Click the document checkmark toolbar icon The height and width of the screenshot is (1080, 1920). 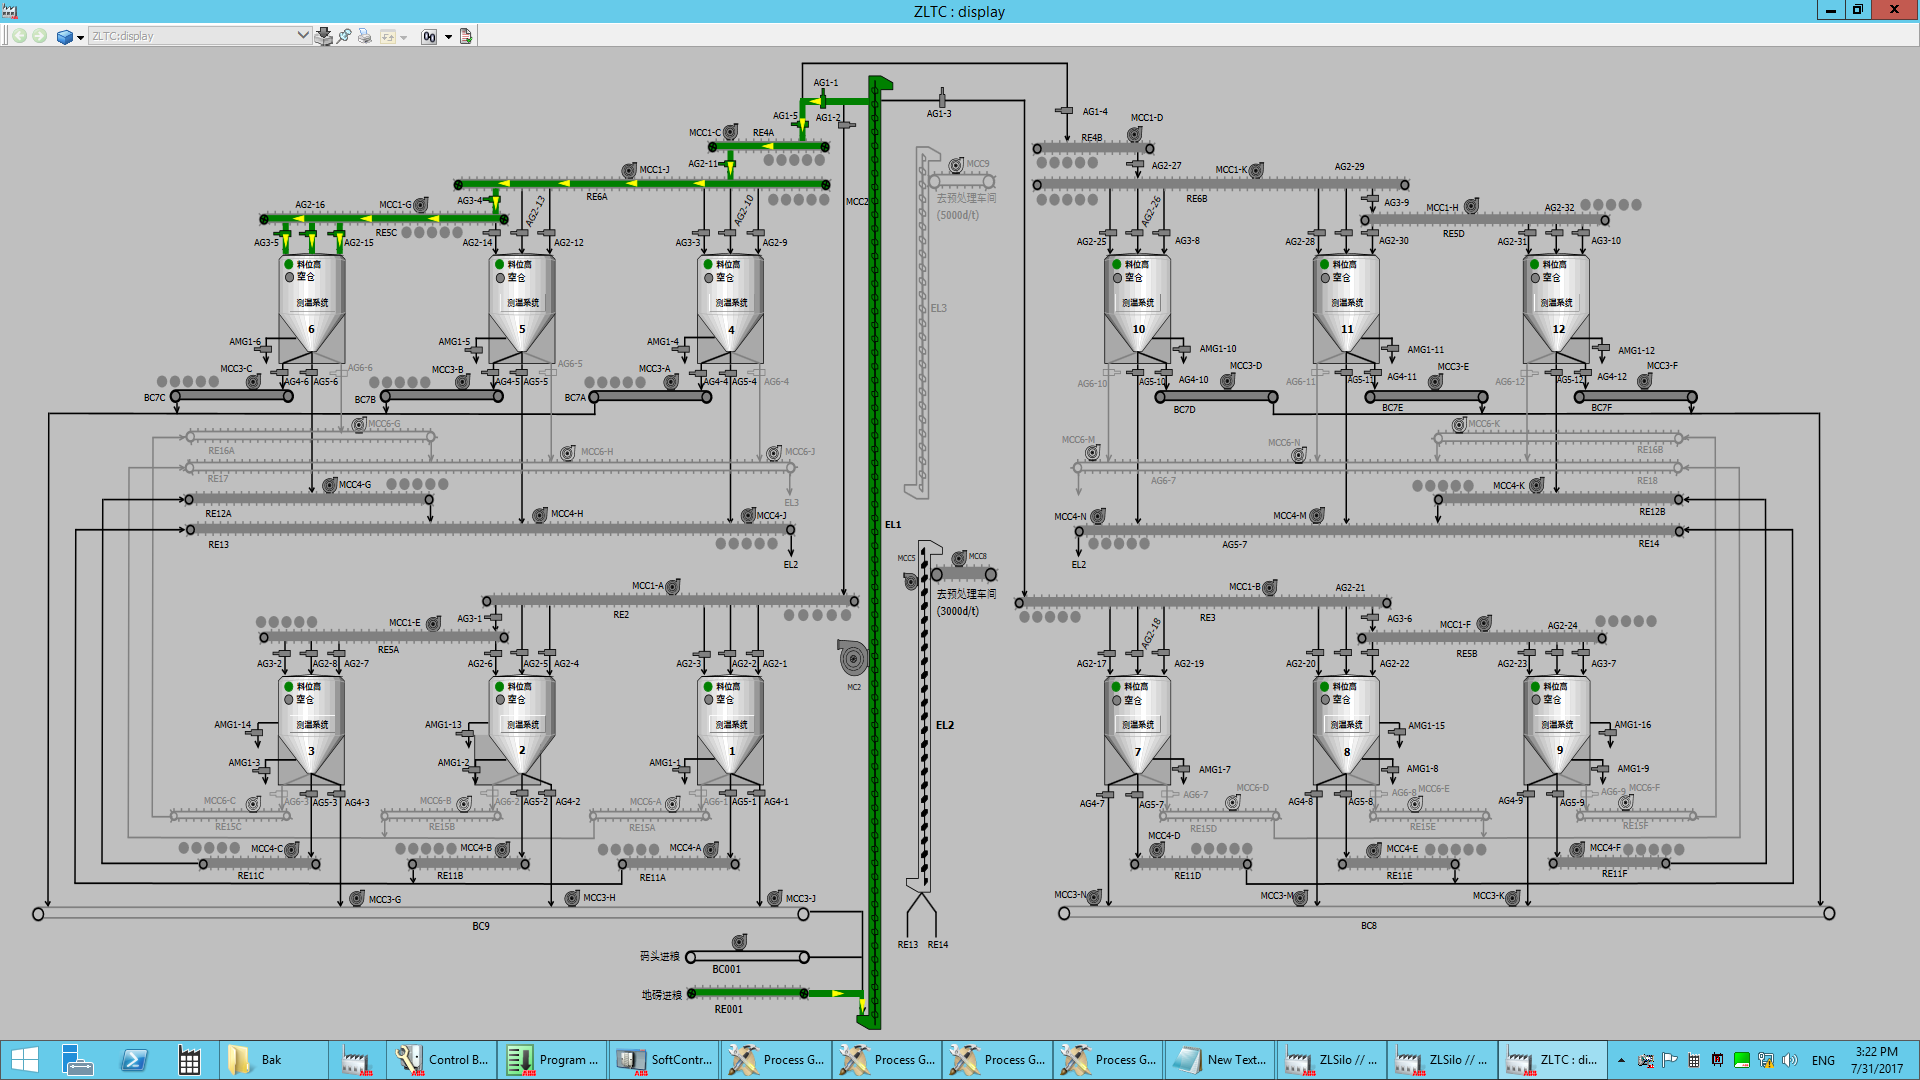tap(465, 36)
